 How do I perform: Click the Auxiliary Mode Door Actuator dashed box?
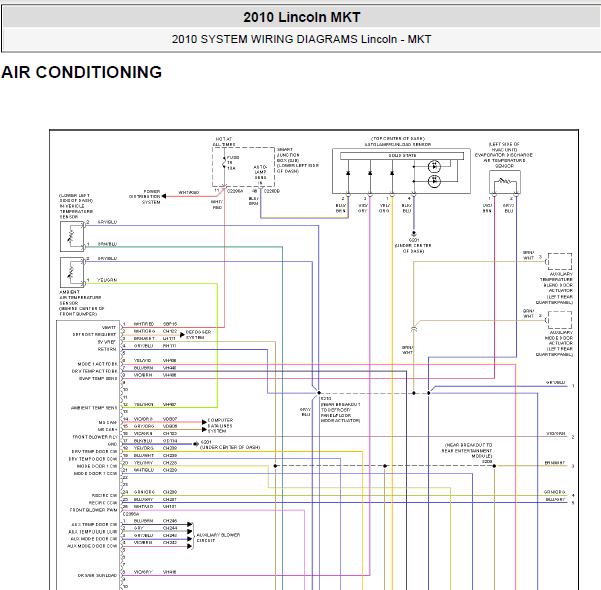click(x=560, y=320)
